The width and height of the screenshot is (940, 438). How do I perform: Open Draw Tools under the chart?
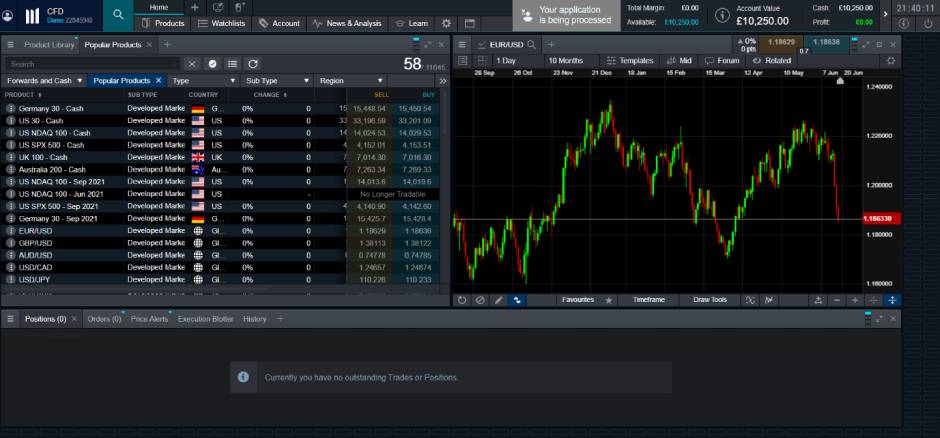tap(710, 300)
